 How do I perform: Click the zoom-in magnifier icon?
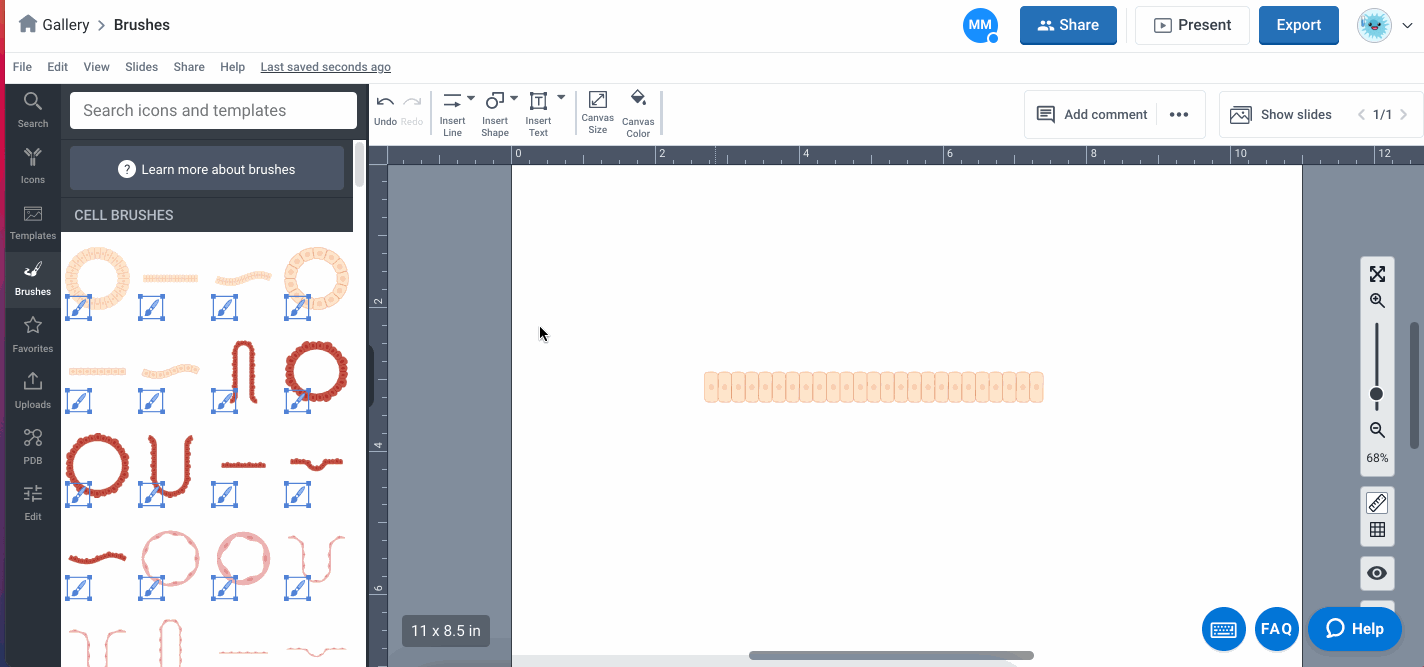(1377, 301)
